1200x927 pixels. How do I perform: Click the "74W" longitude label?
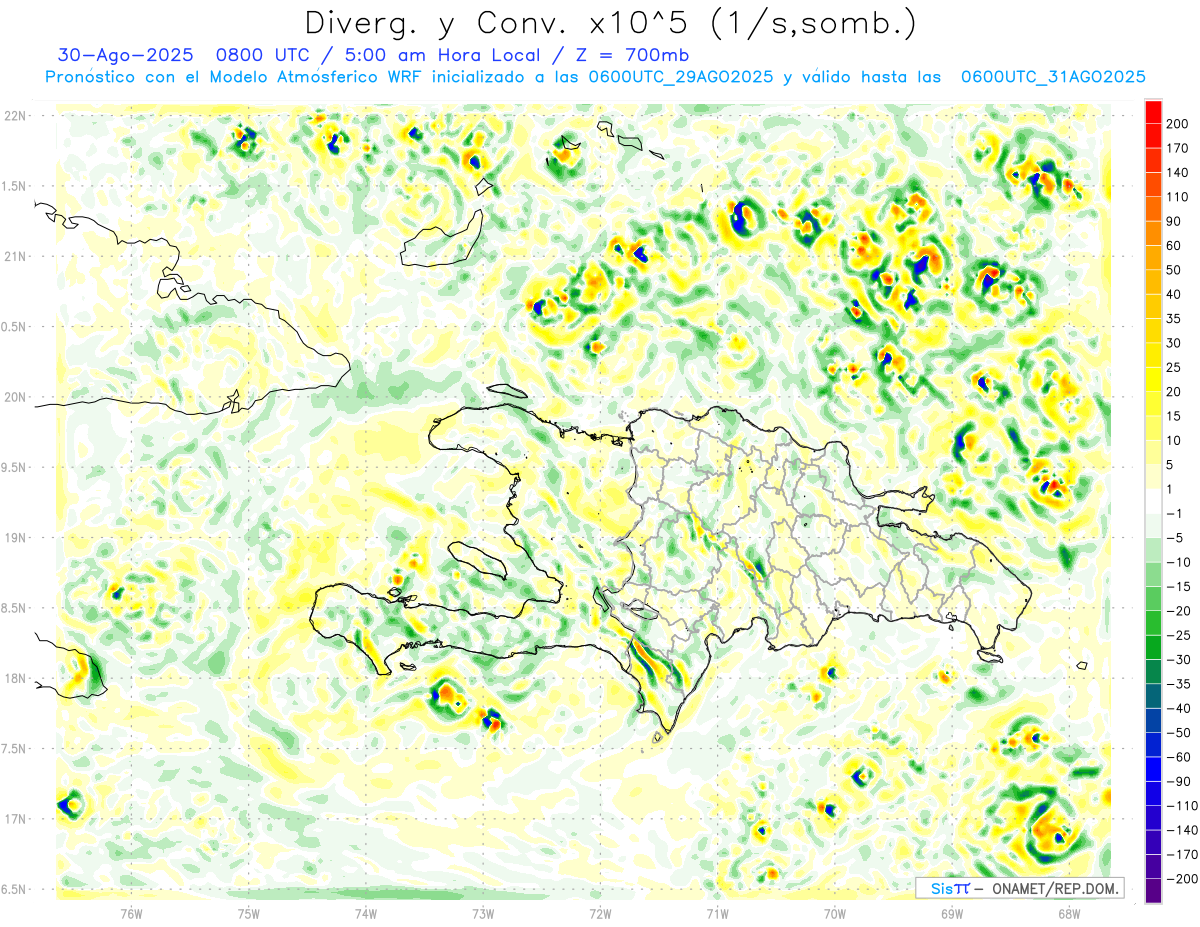point(366,913)
